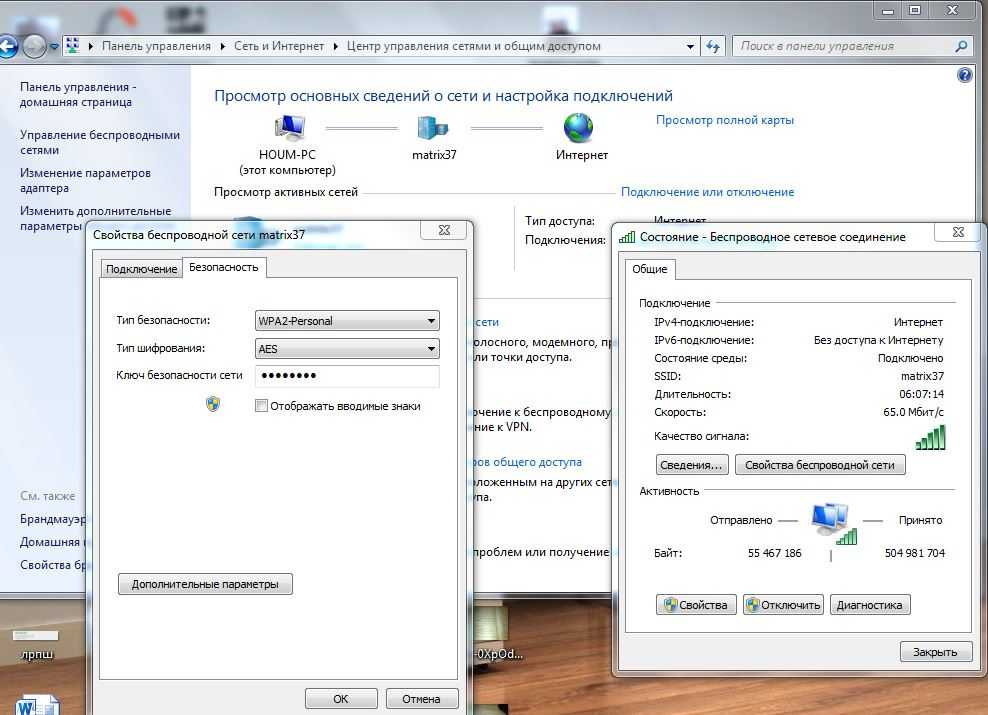Screen dimensions: 988x715
Task: Open Управление беспроводными сетями link
Action: [100, 142]
